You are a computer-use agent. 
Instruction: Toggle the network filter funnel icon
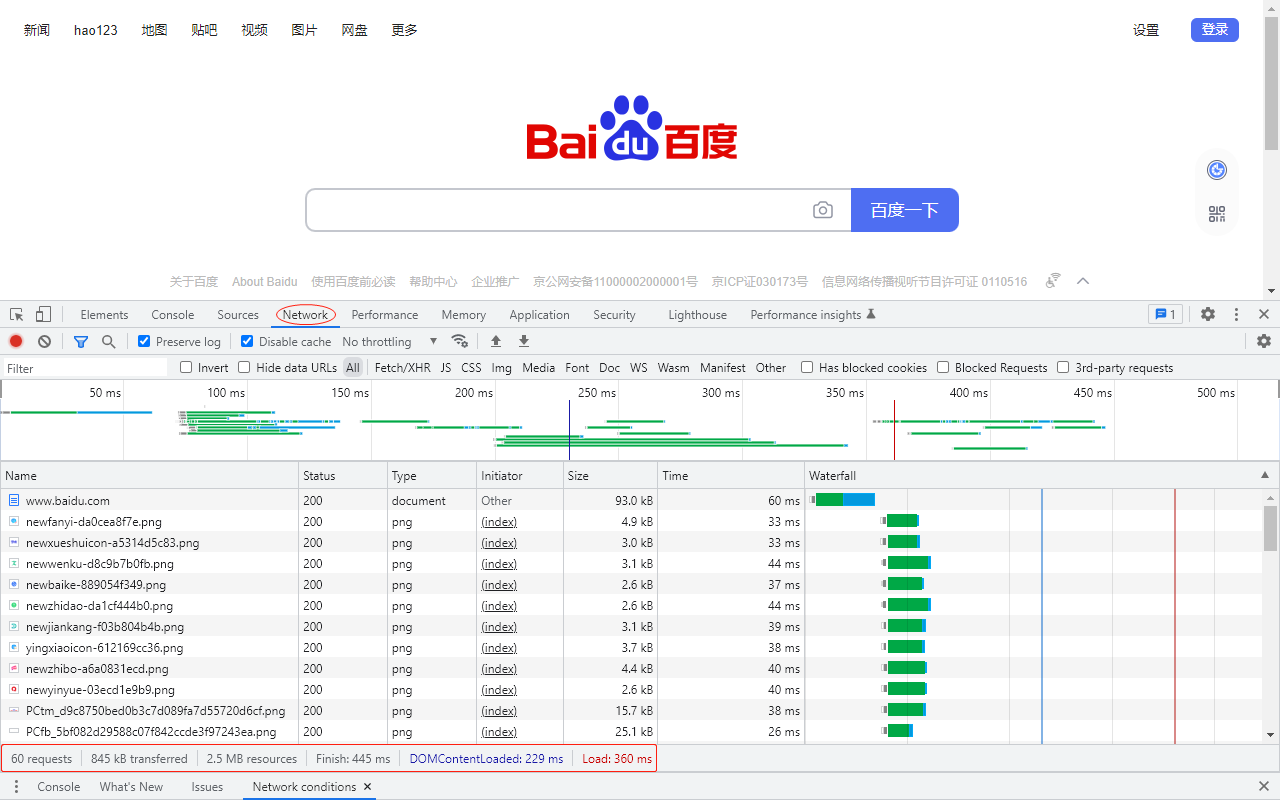pos(81,341)
